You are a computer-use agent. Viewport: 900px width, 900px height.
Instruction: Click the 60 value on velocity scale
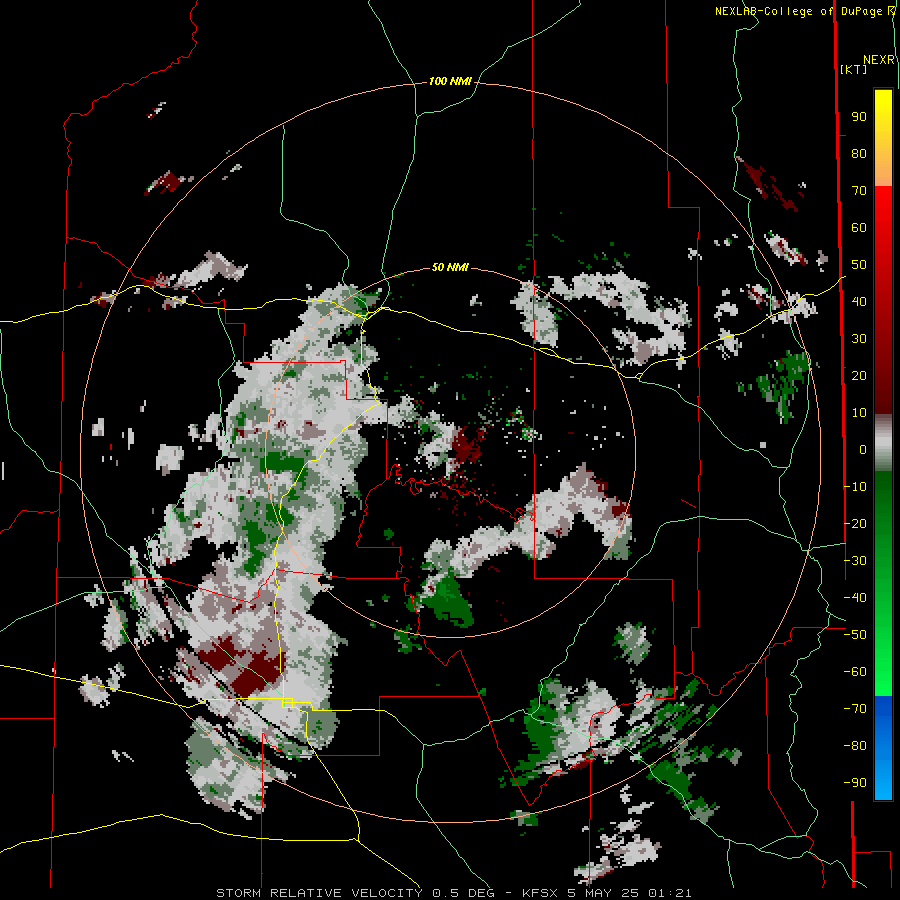point(859,228)
